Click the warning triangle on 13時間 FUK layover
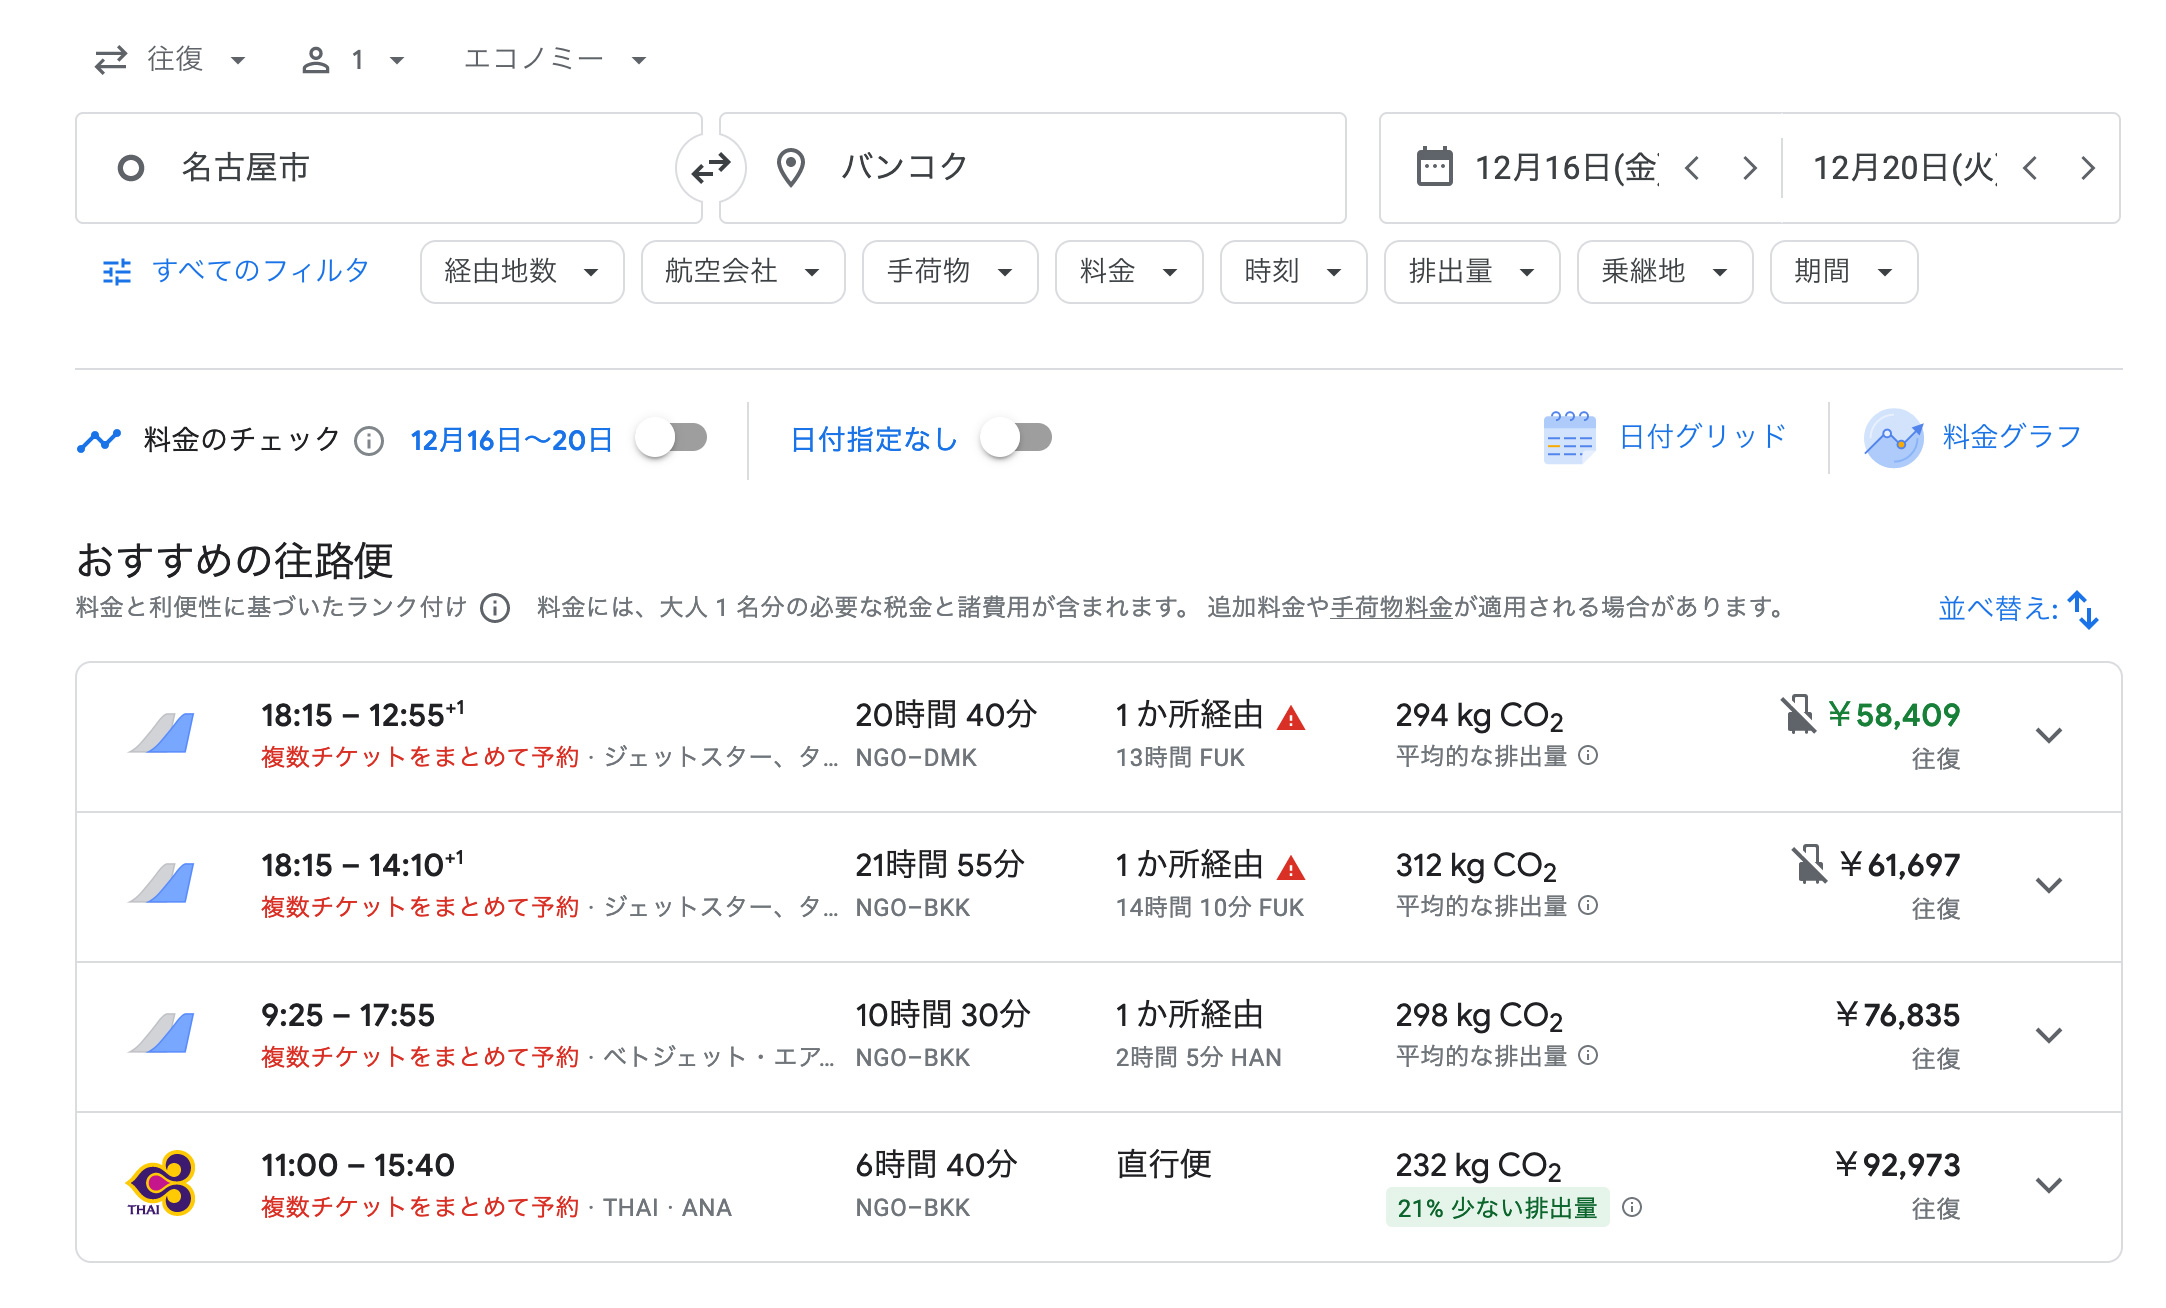The width and height of the screenshot is (2166, 1308). (1291, 718)
